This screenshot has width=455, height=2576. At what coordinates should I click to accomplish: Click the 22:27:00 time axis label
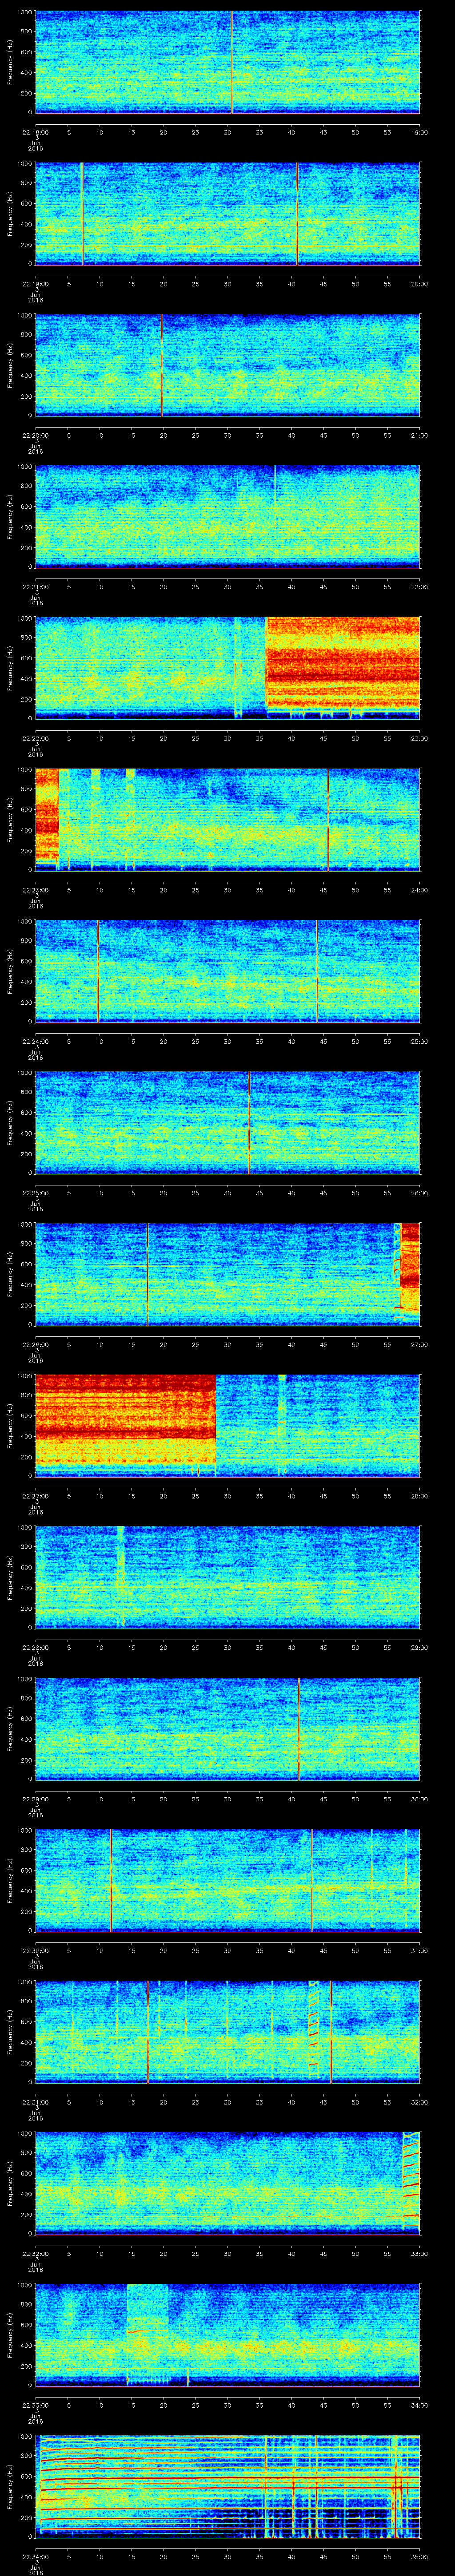pyautogui.click(x=35, y=1495)
